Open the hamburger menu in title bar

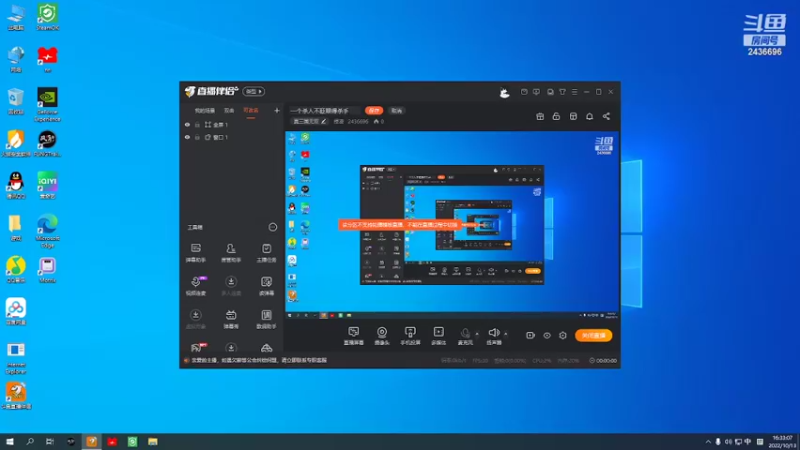(x=574, y=92)
